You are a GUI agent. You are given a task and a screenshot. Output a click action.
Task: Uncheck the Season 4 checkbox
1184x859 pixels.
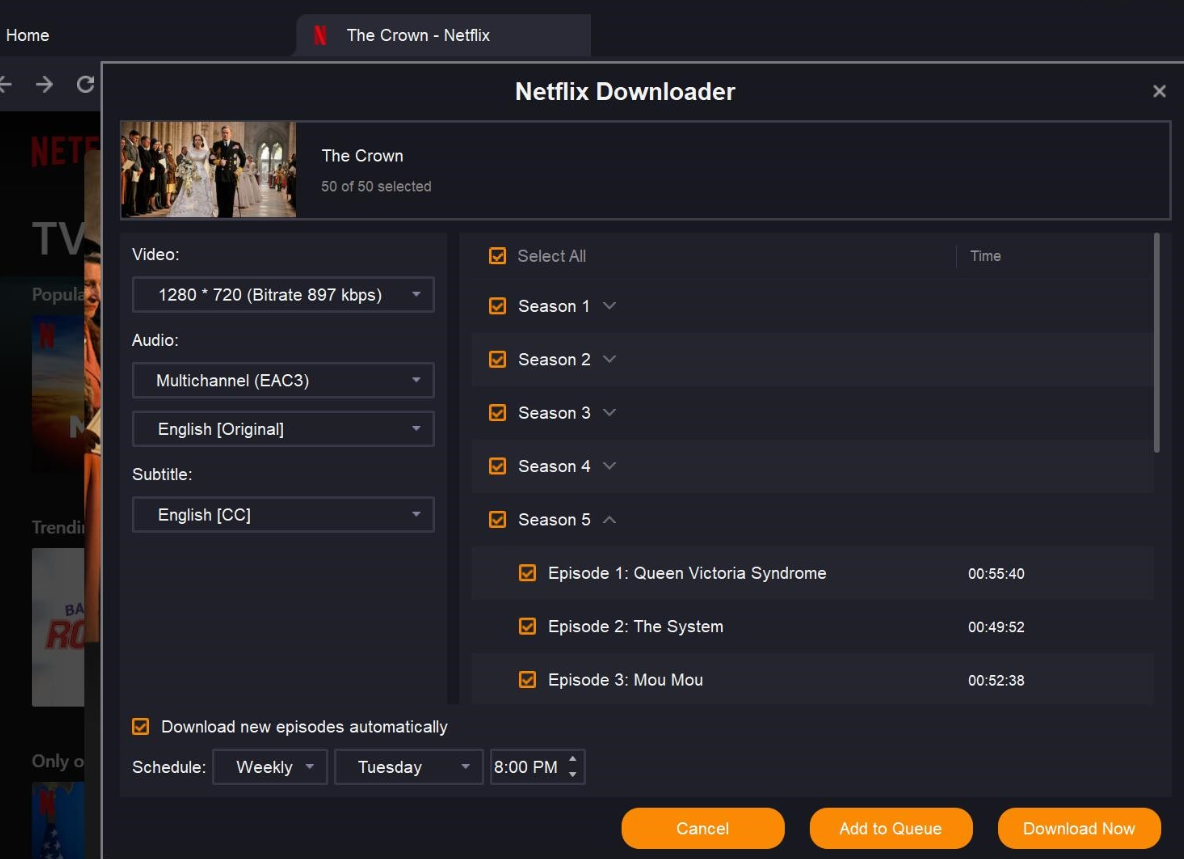click(498, 466)
